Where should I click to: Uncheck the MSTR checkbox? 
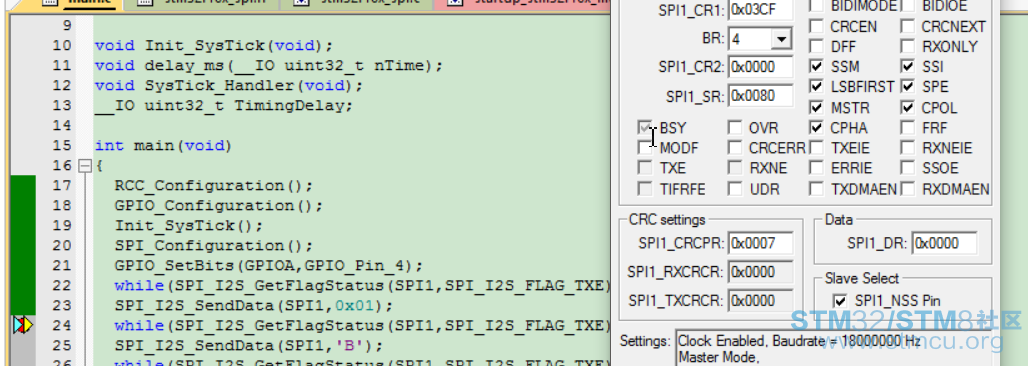click(x=816, y=107)
